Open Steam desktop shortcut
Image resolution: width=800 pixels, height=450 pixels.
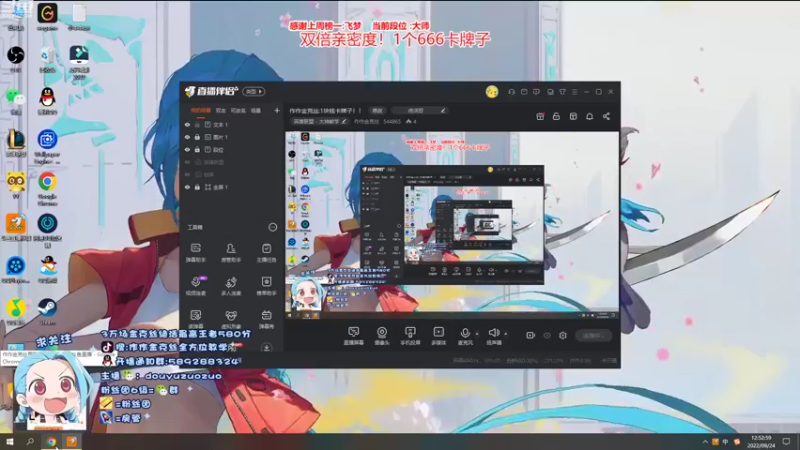point(47,312)
